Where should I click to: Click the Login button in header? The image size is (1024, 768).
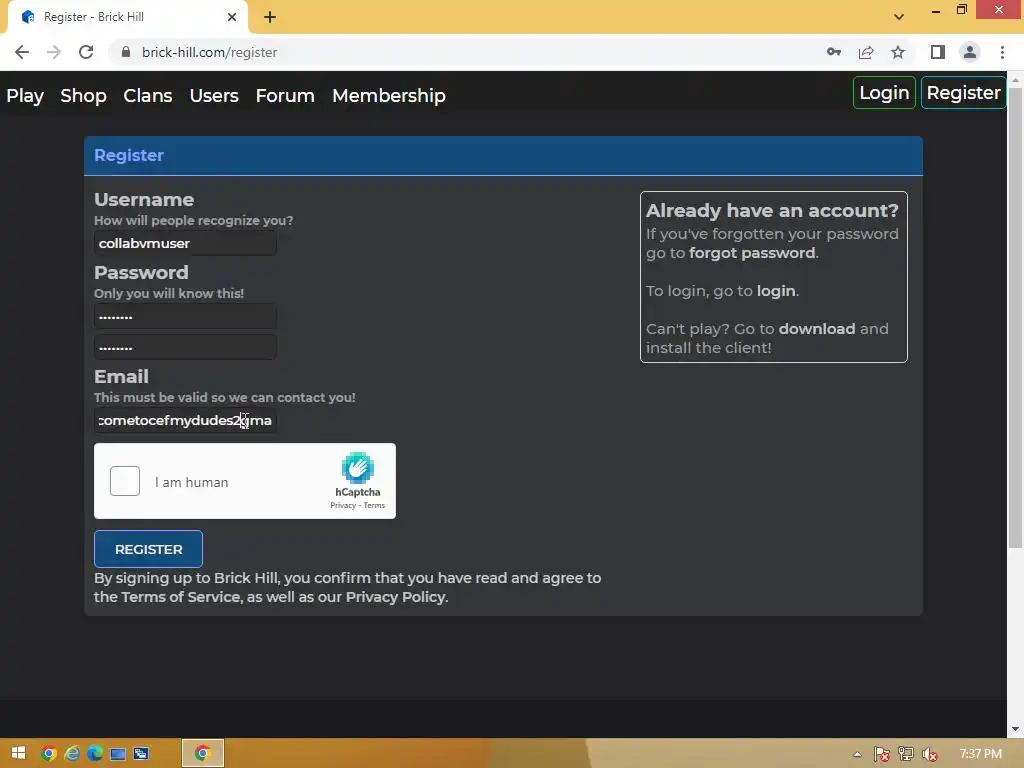click(x=884, y=93)
